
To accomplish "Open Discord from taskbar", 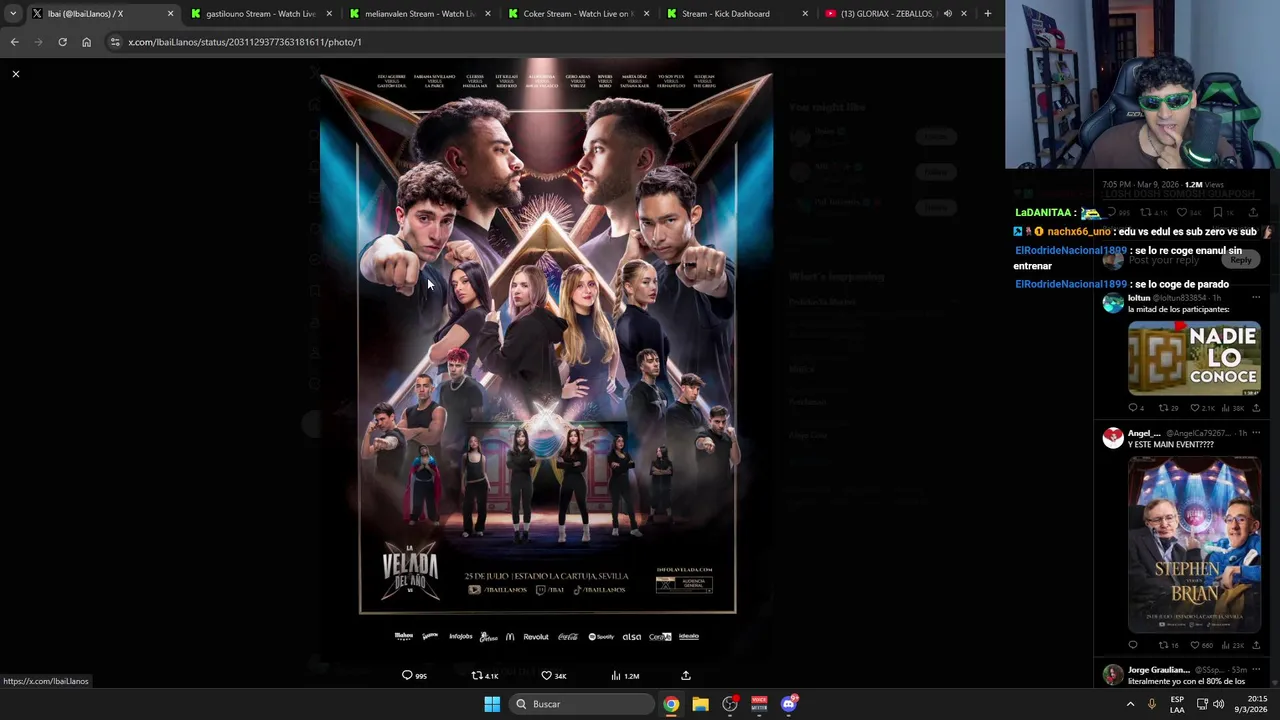I will (789, 704).
